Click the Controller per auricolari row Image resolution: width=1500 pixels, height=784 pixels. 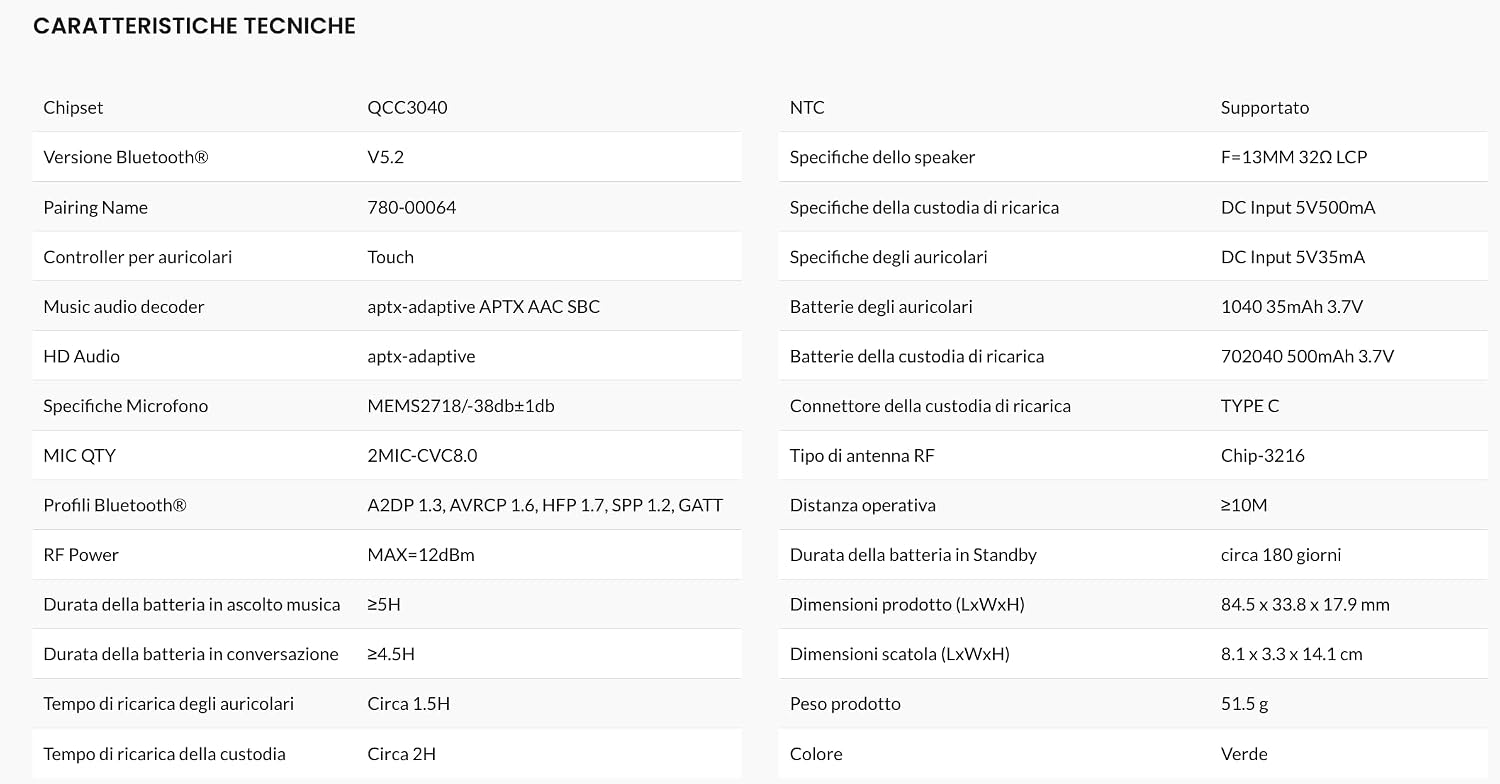pyautogui.click(x=387, y=256)
